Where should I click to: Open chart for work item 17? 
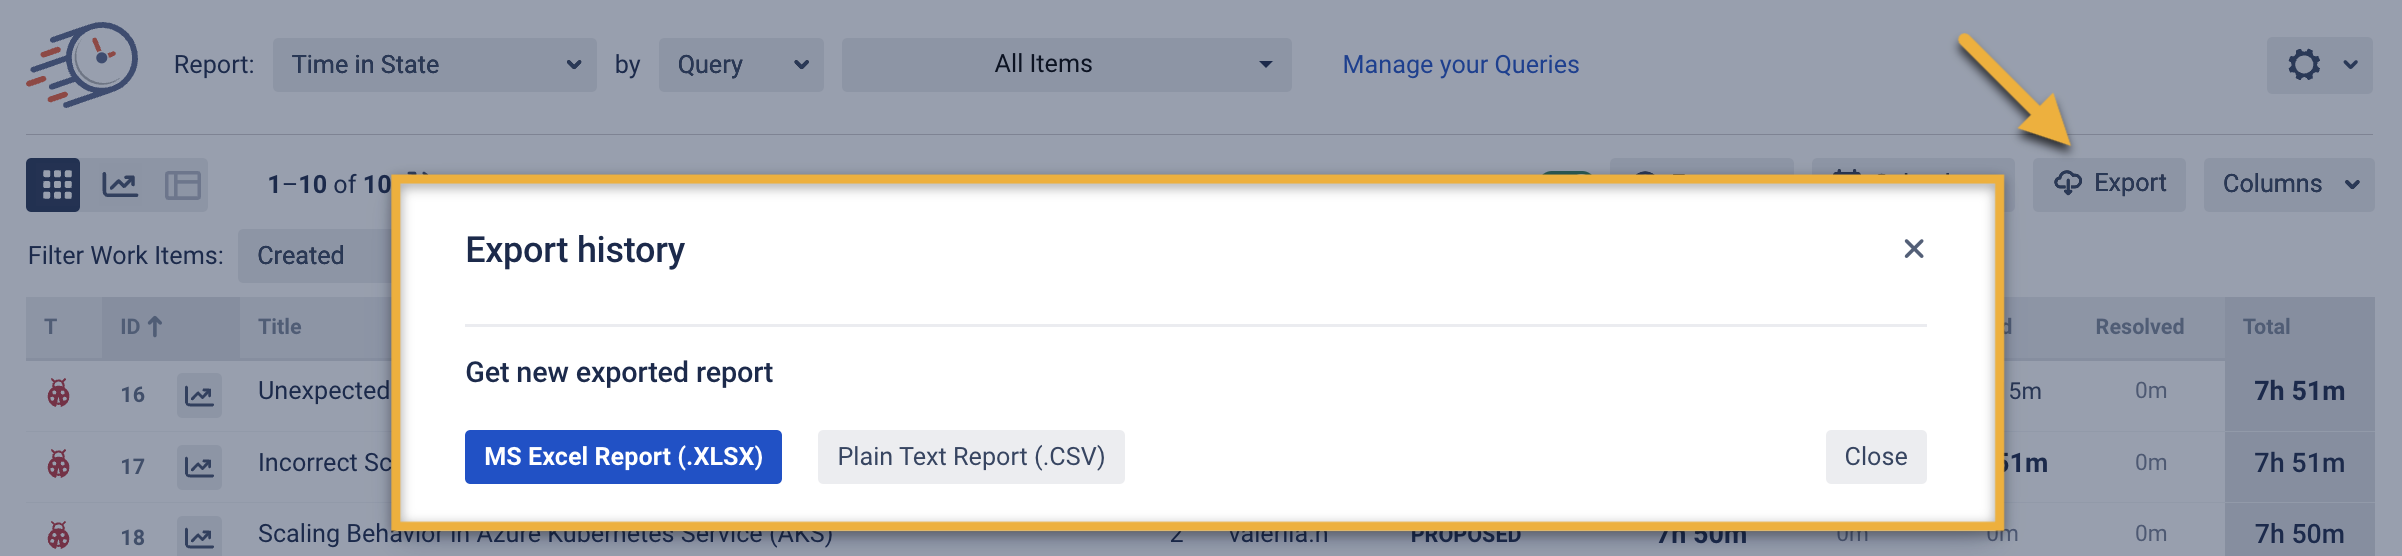[199, 466]
